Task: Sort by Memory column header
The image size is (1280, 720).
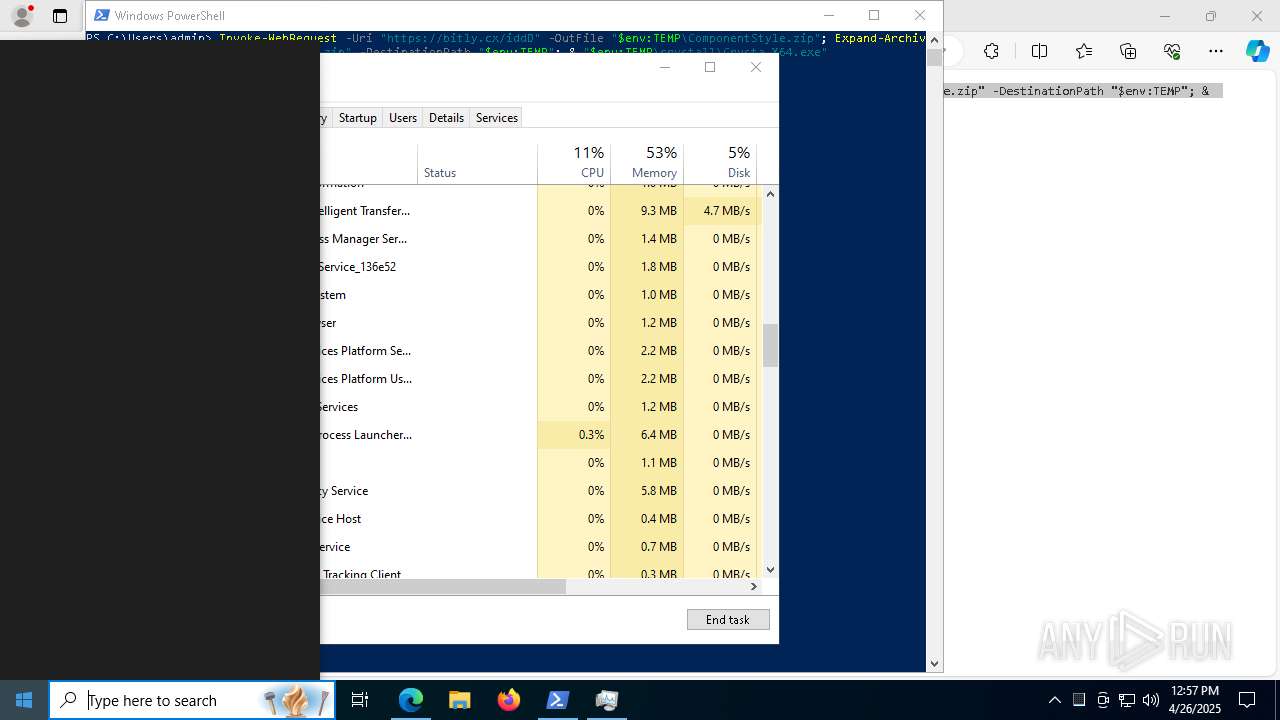Action: click(x=647, y=163)
